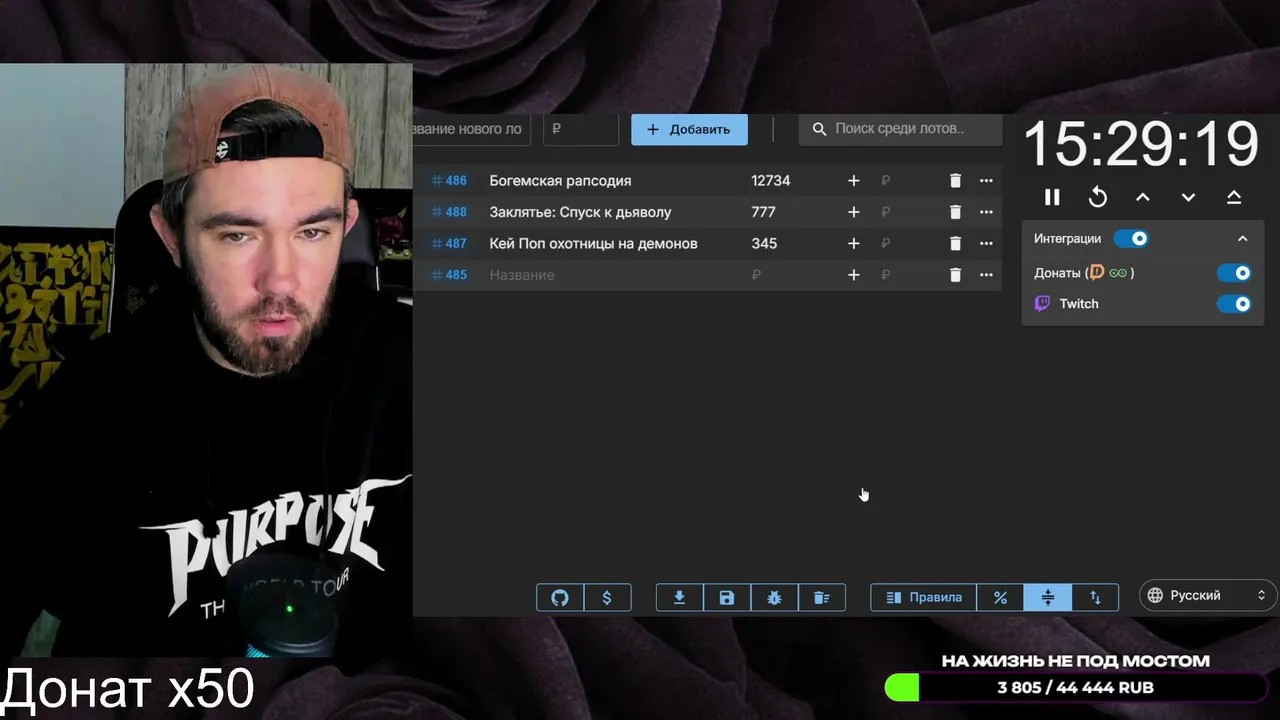Click extra ruble field on Богемская рапсодия row
Viewport: 1280px width, 720px height.
pyautogui.click(x=905, y=181)
